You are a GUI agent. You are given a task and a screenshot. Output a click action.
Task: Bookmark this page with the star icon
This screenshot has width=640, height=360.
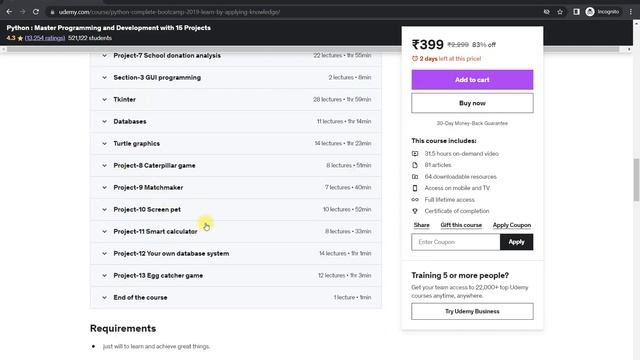point(560,12)
